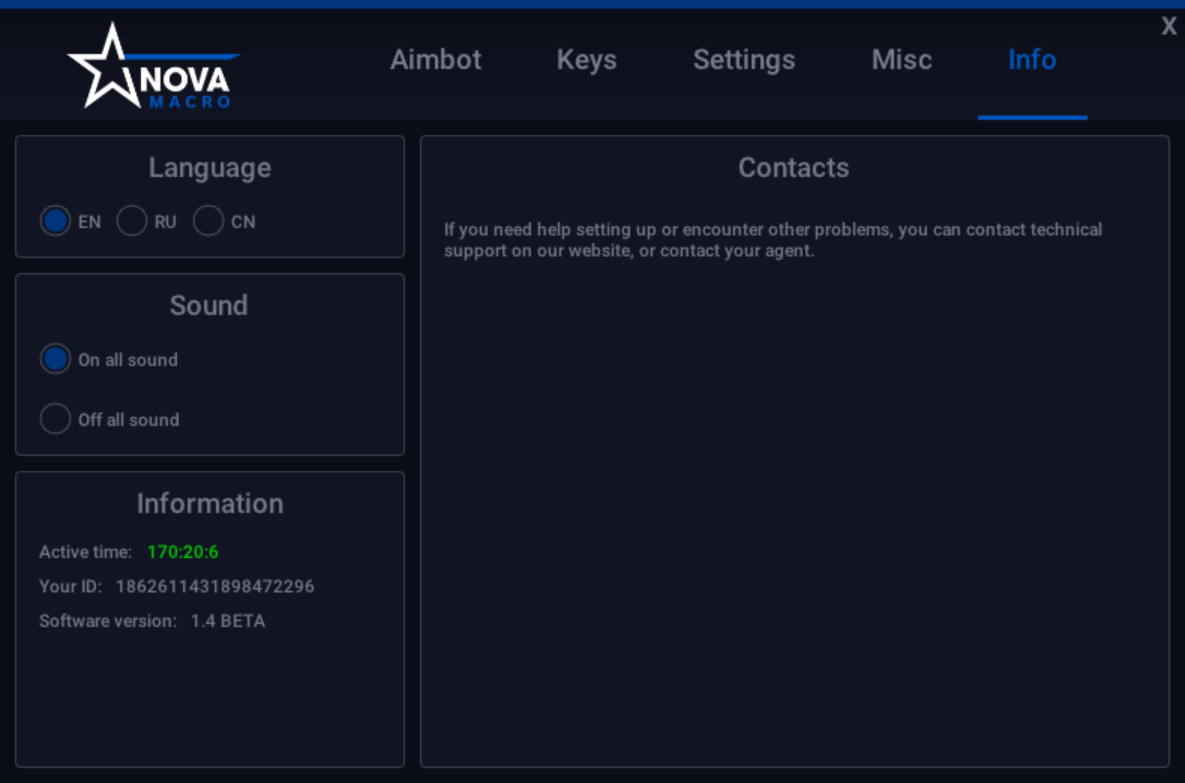Viewport: 1185px width, 783px height.
Task: Click the Nova Macro star logo
Action: [x=153, y=66]
